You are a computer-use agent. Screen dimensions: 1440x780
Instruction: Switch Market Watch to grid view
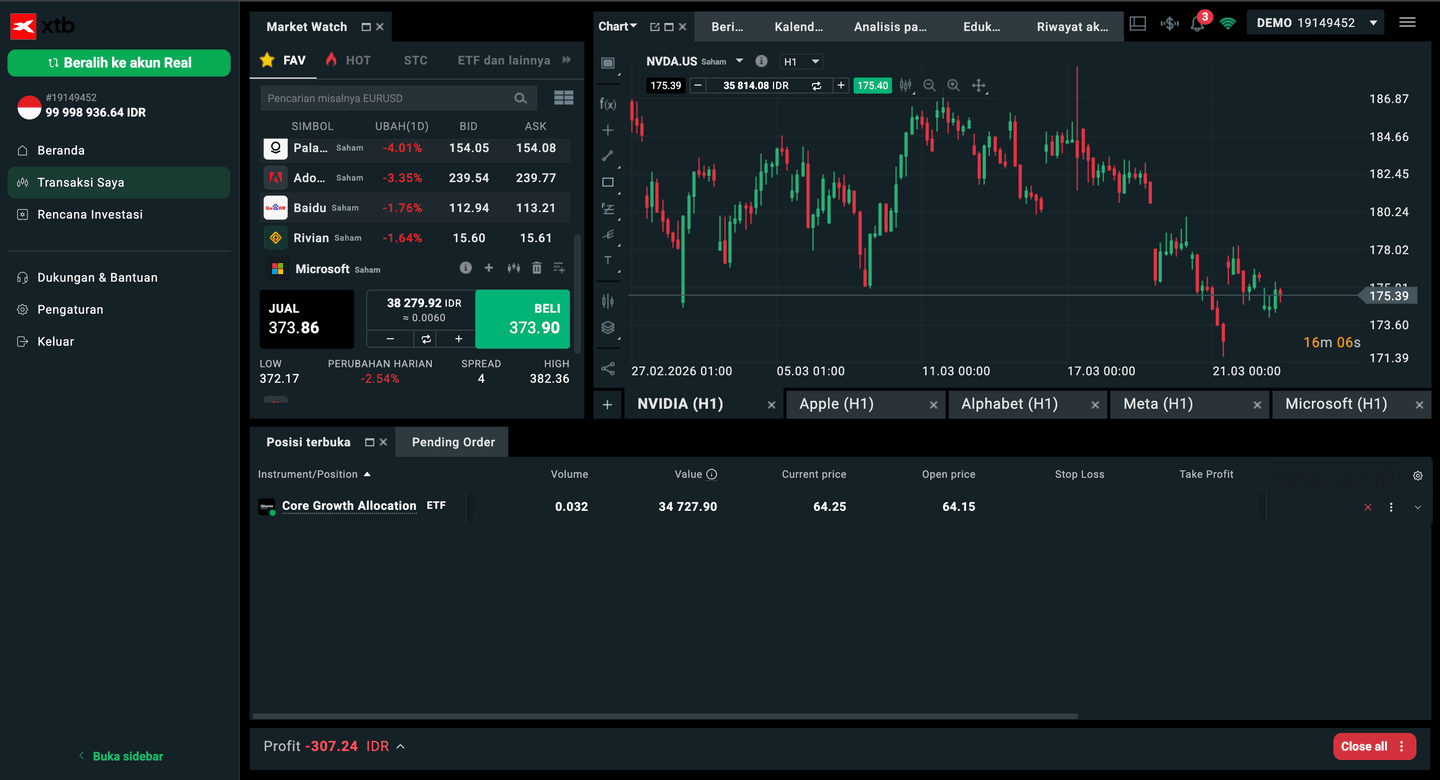coord(564,98)
